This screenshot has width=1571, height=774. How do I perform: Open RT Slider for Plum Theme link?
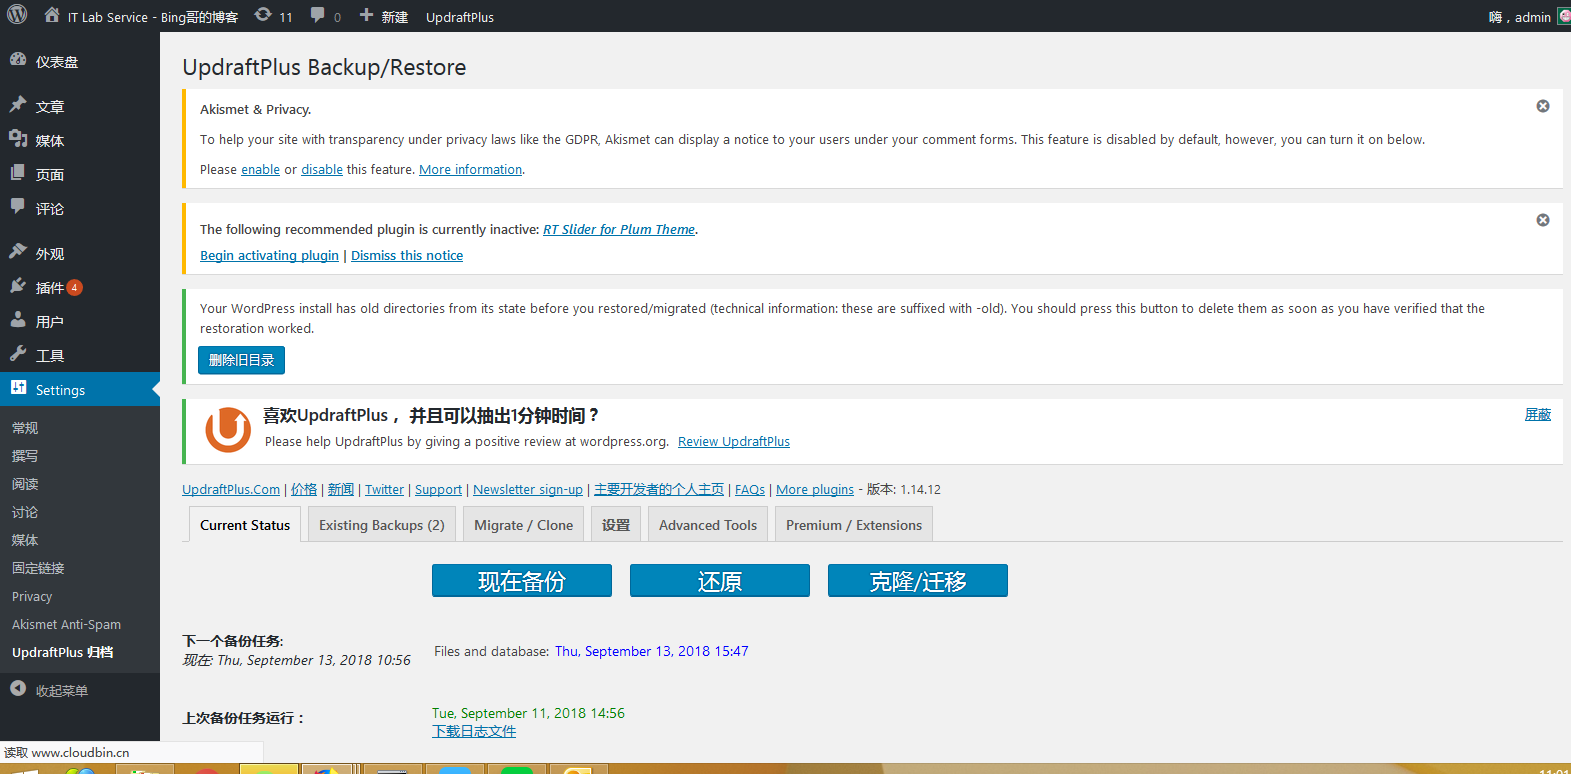[619, 230]
